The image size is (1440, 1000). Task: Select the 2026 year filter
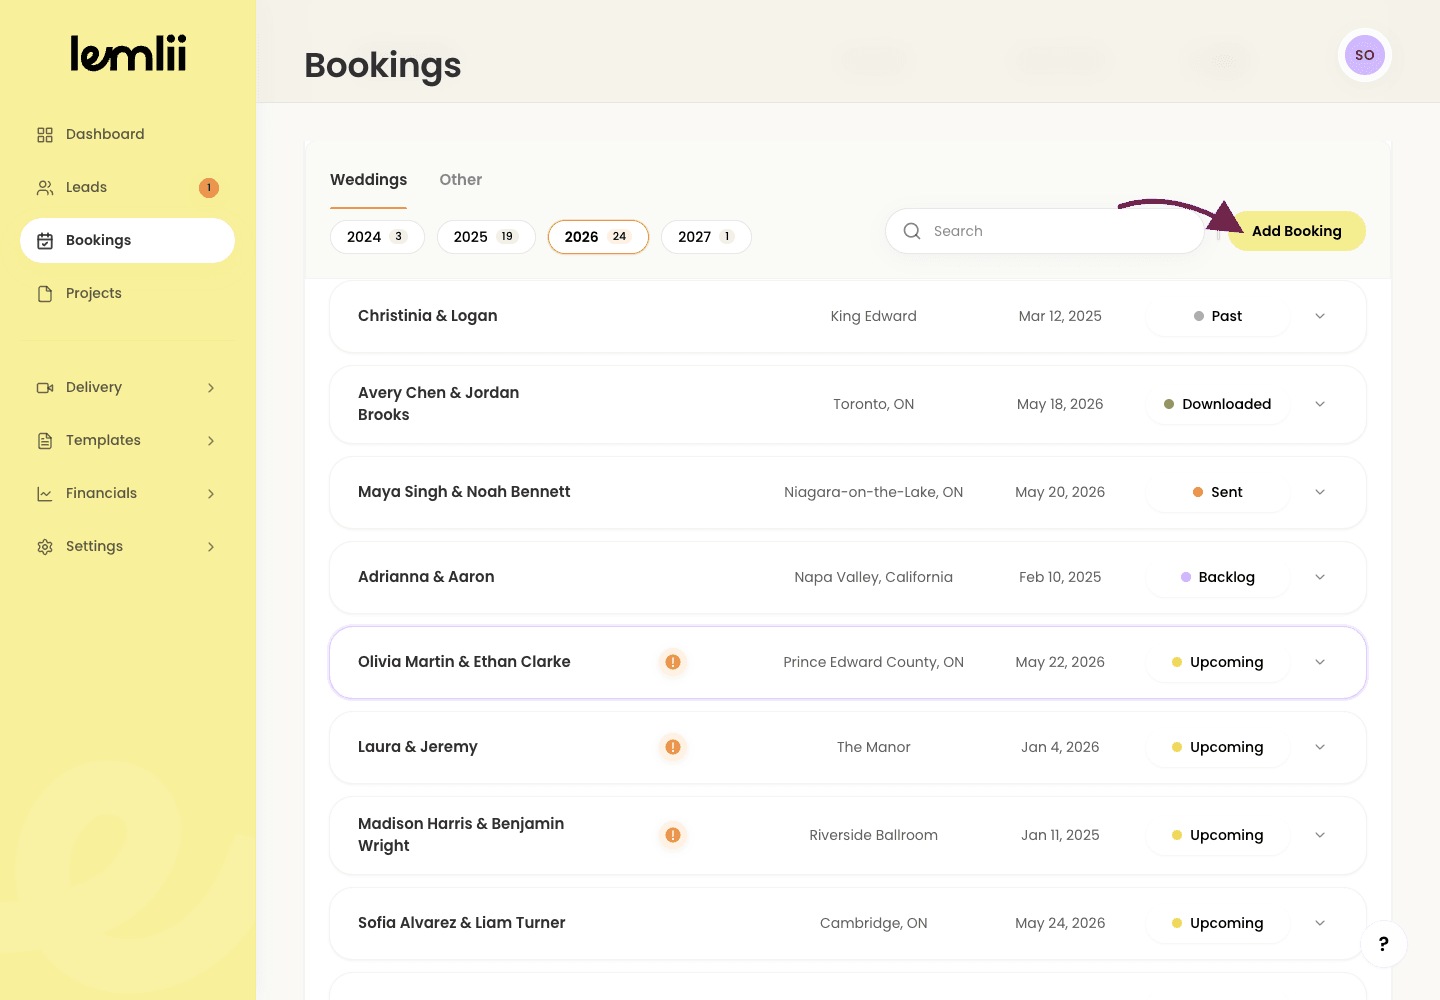pyautogui.click(x=598, y=237)
